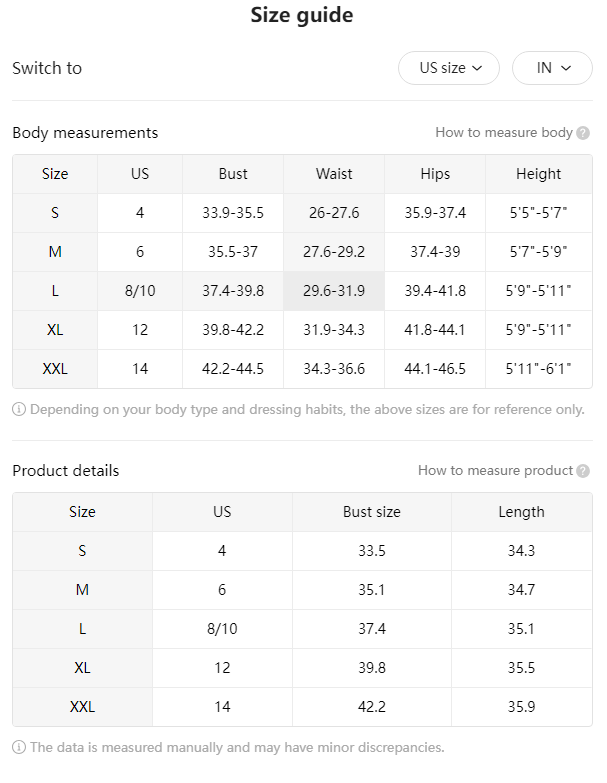Click the Bust column header in Body measurements

[x=233, y=174]
